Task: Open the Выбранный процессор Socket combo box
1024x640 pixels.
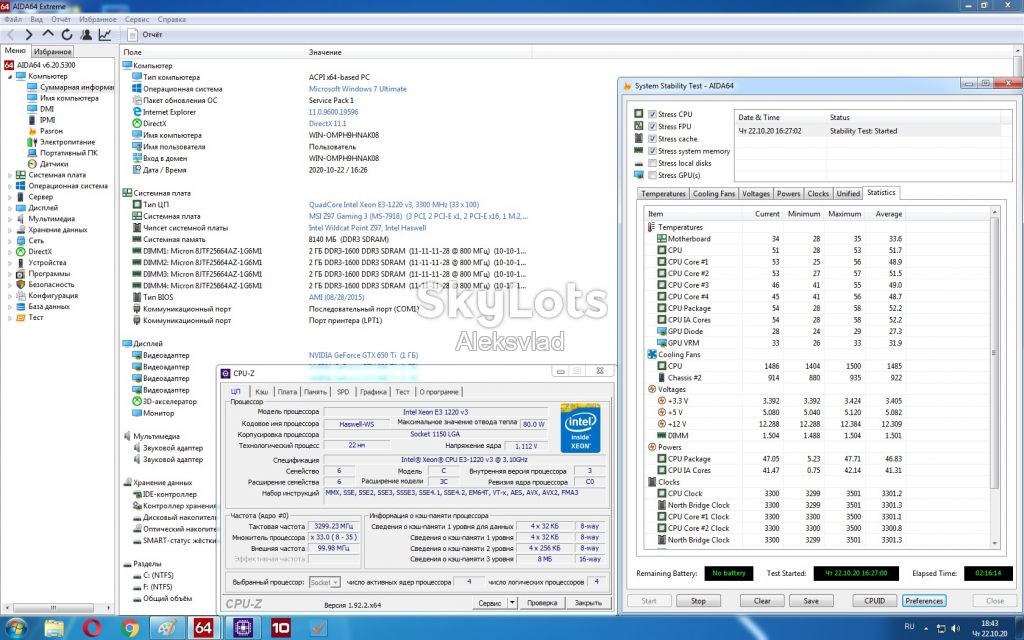Action: (x=324, y=582)
